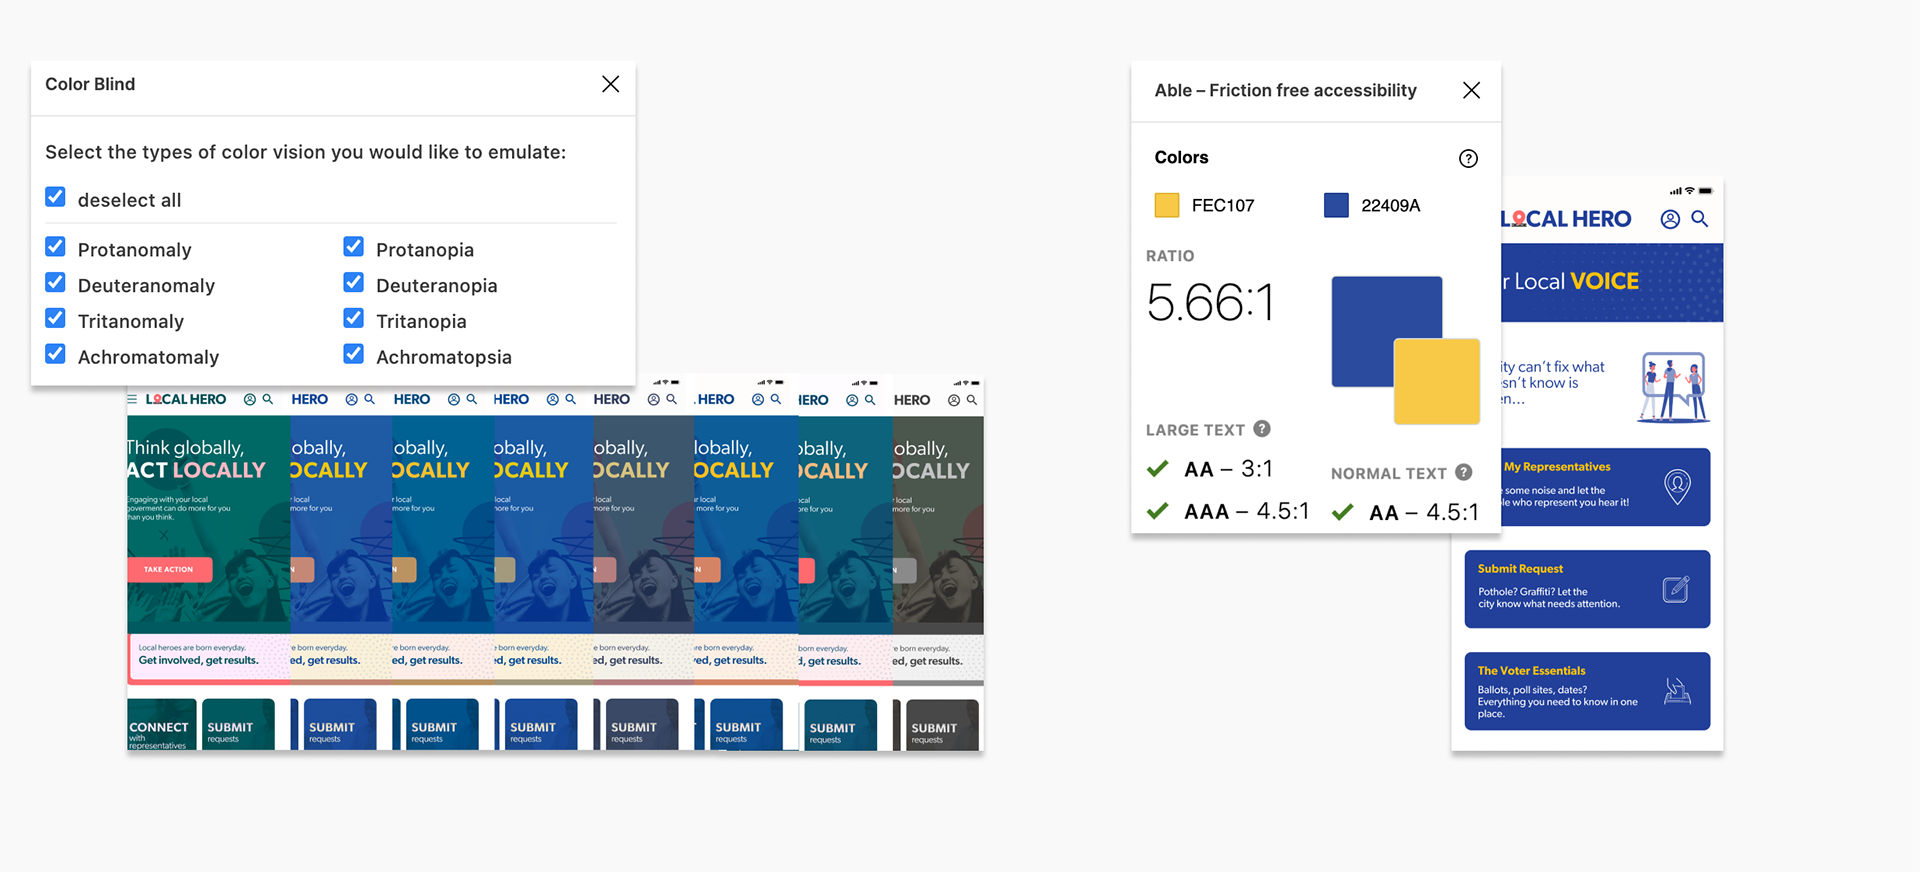The image size is (1920, 872).
Task: Click the 22409A hex code text
Action: point(1391,205)
